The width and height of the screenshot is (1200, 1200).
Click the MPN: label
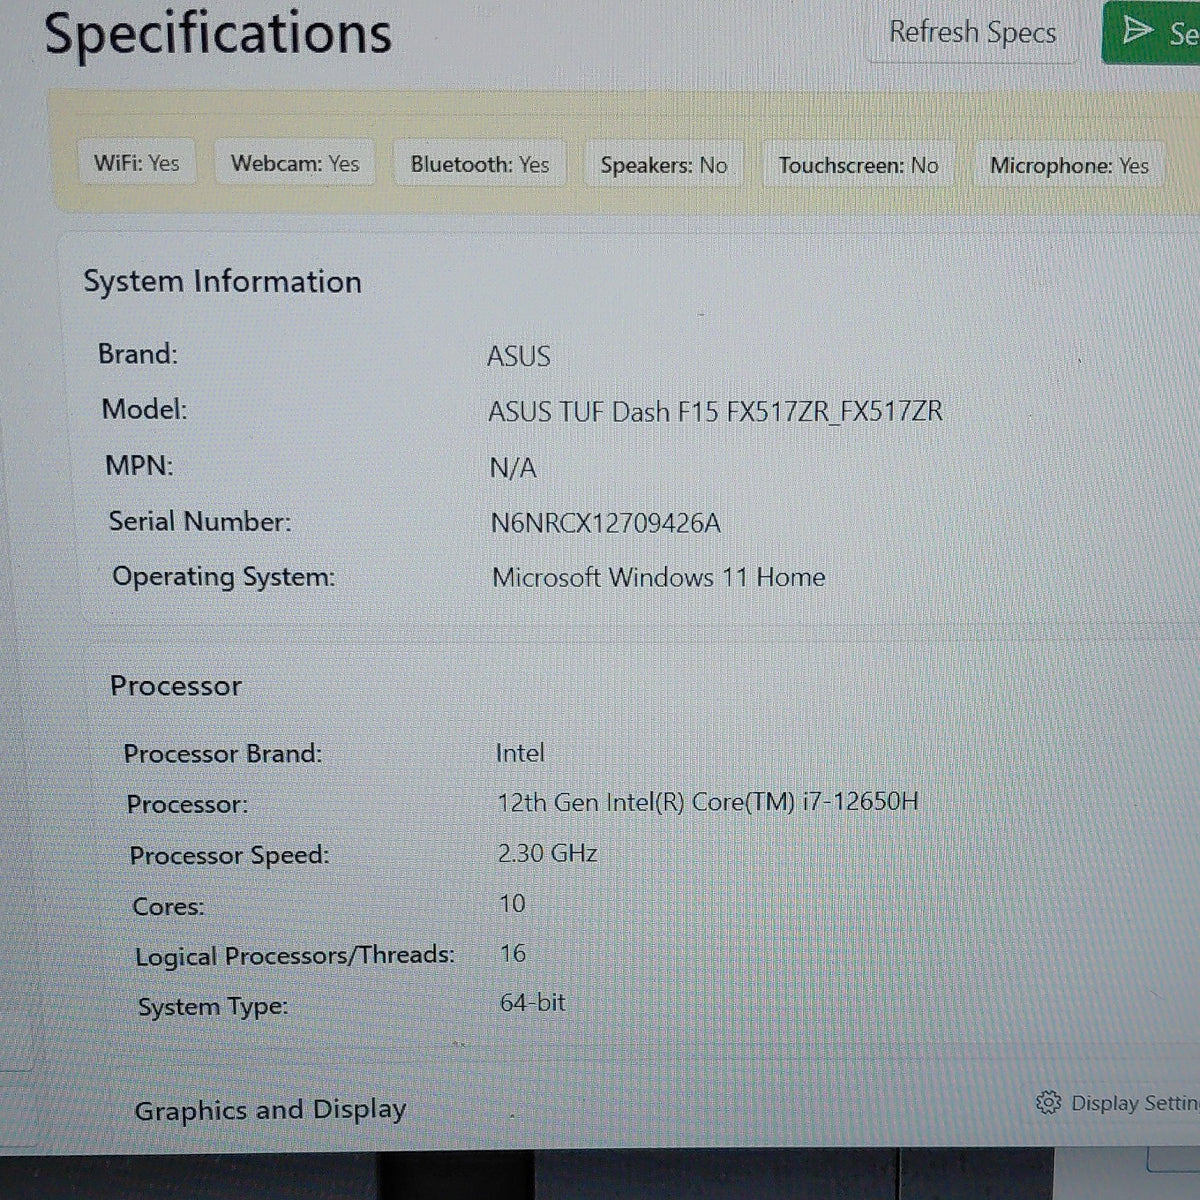pyautogui.click(x=139, y=465)
